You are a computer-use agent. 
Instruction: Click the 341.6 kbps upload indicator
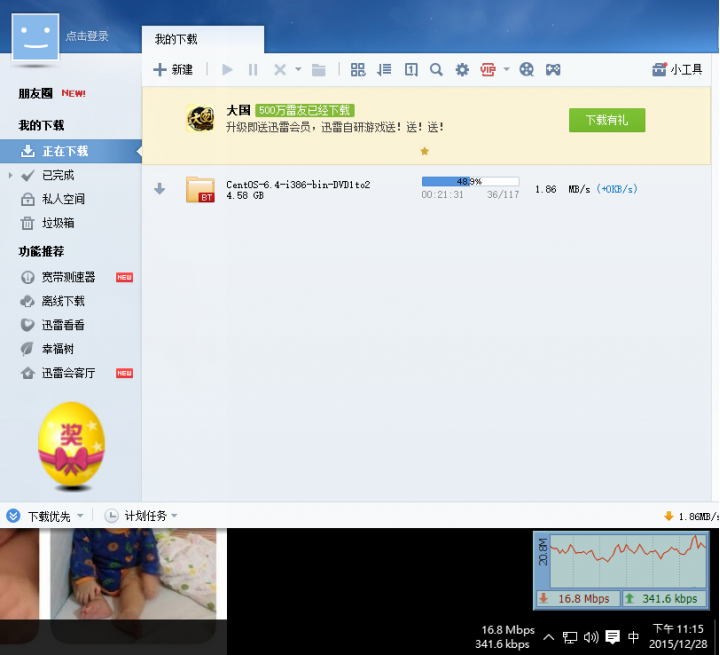664,599
